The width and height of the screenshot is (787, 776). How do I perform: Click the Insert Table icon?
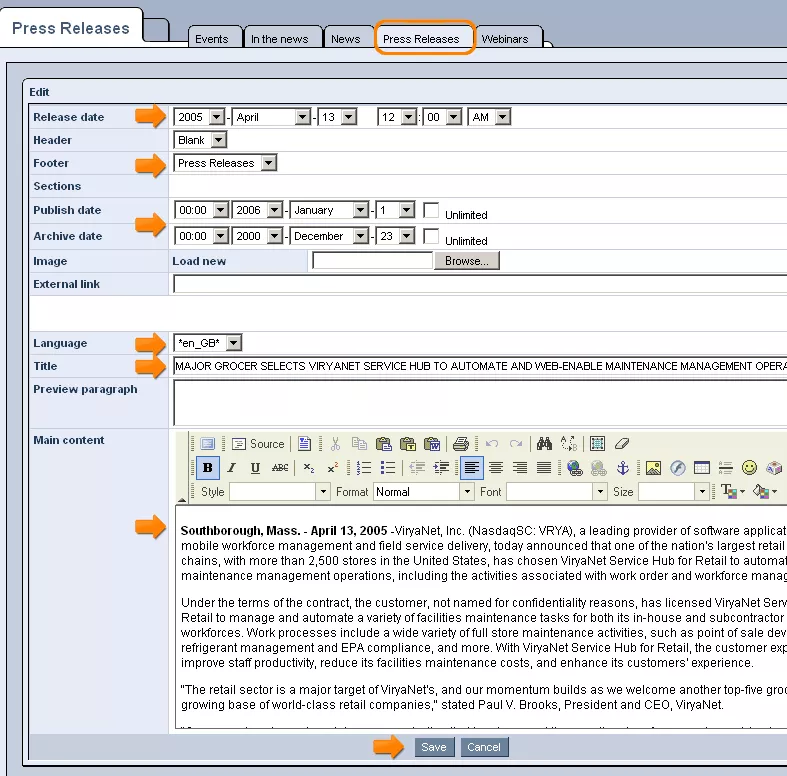point(702,468)
